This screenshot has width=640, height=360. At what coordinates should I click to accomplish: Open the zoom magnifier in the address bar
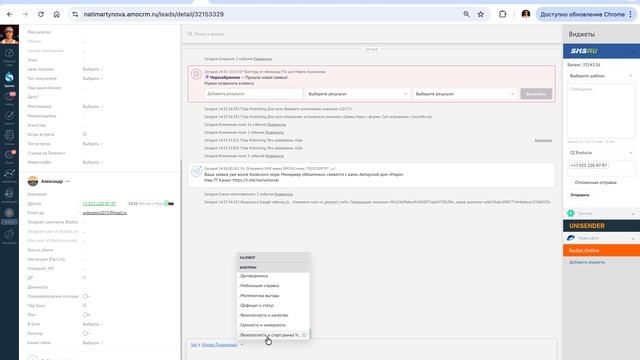pos(466,14)
